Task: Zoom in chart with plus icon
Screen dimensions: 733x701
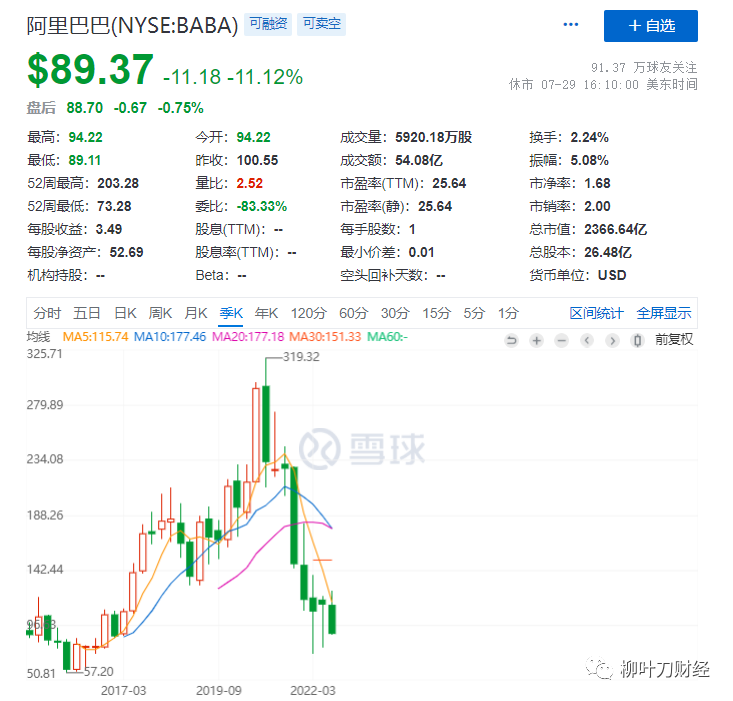Action: [537, 340]
